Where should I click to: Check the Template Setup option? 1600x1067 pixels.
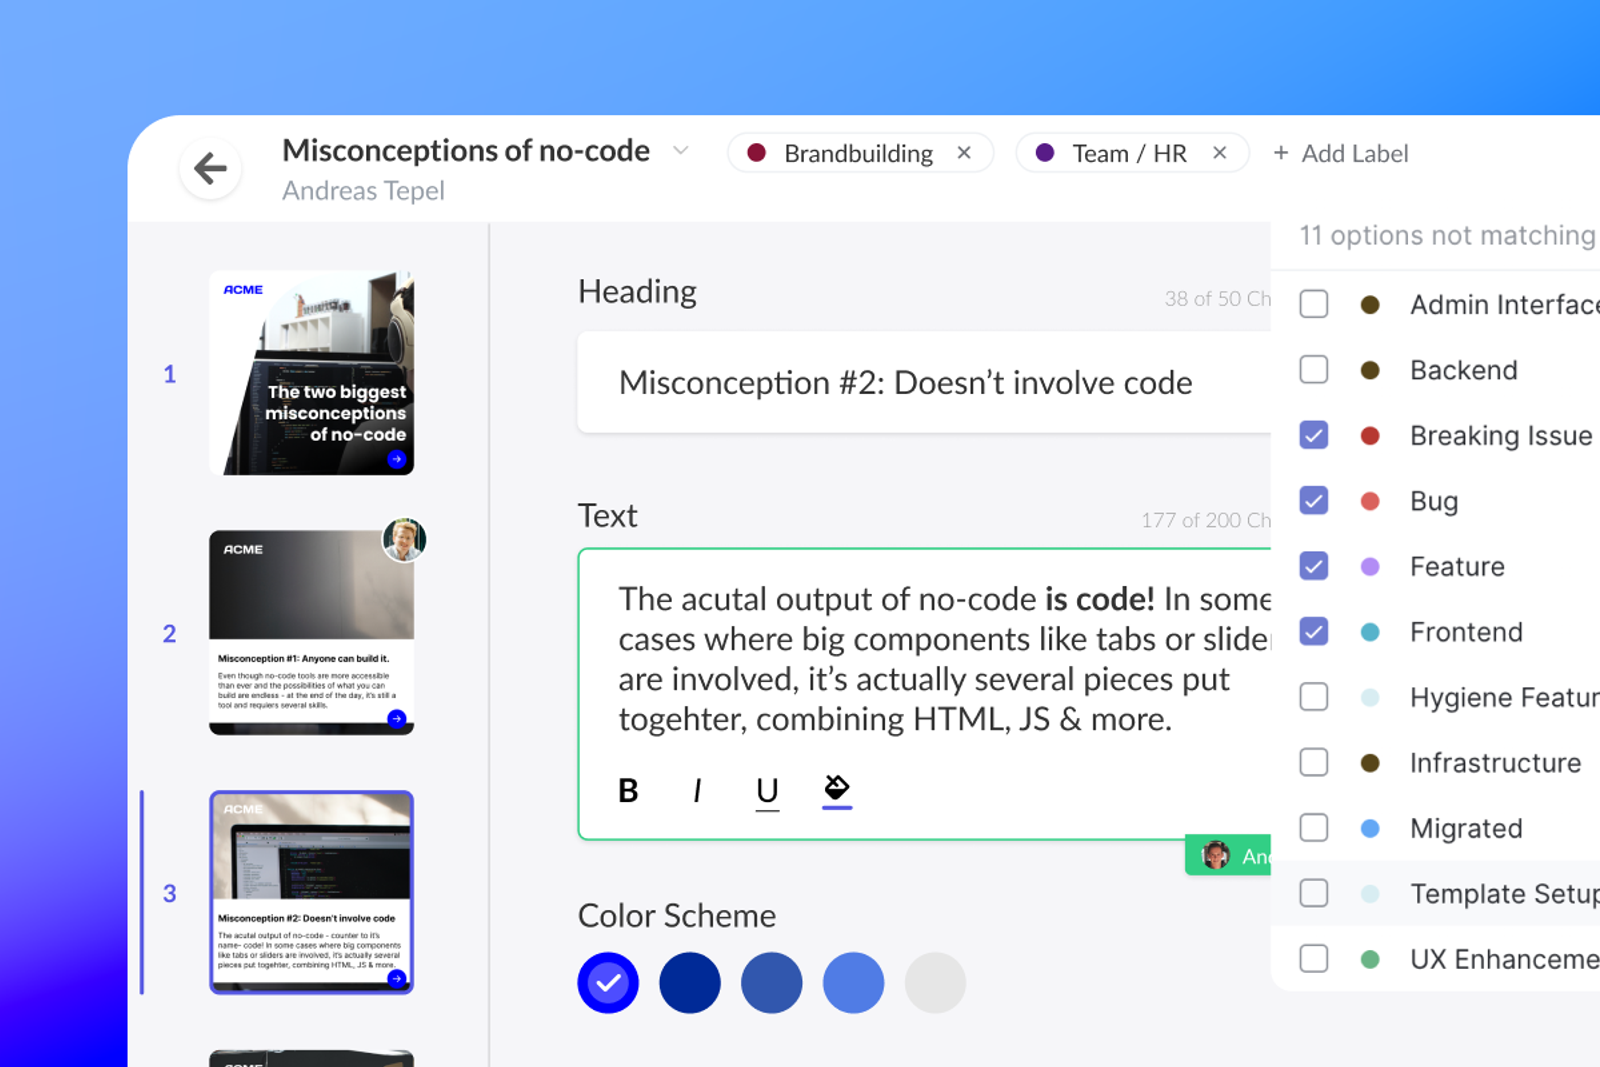point(1314,893)
